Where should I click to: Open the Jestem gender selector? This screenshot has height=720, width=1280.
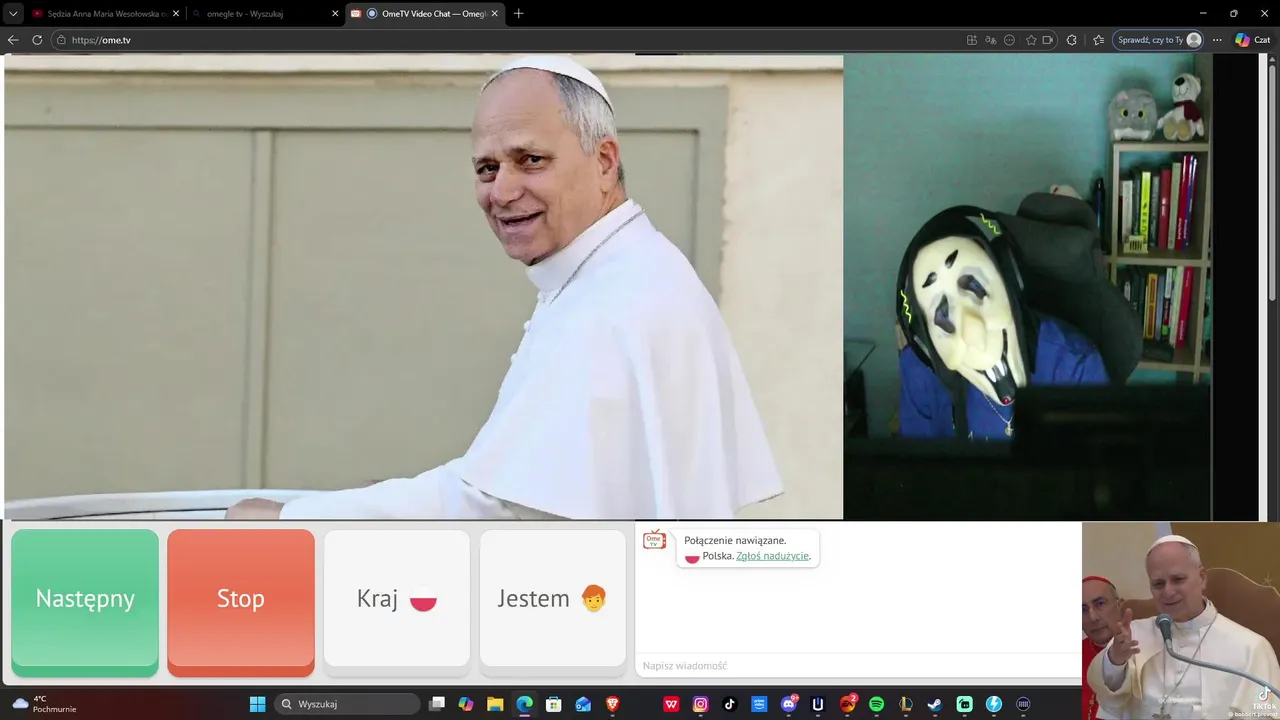[x=552, y=598]
